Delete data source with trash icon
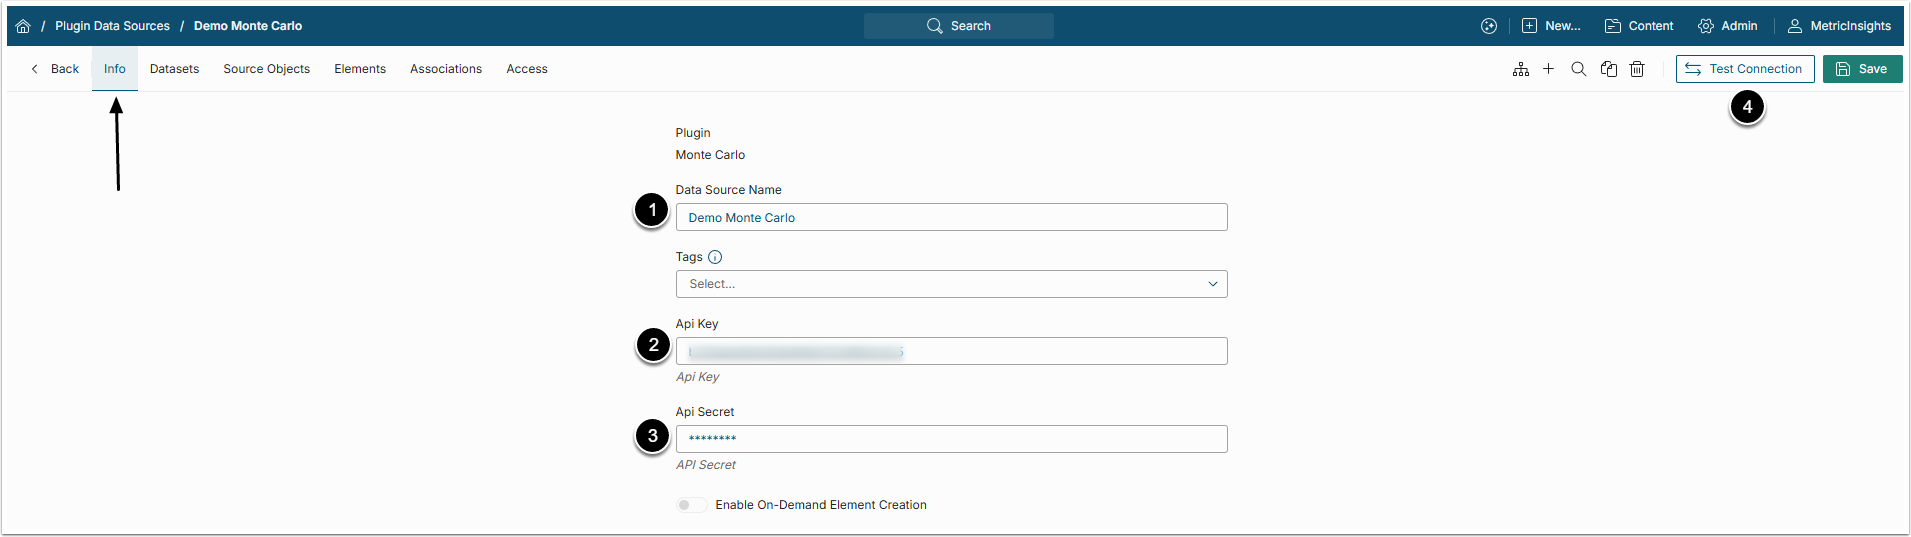The image size is (1911, 537). pyautogui.click(x=1637, y=69)
